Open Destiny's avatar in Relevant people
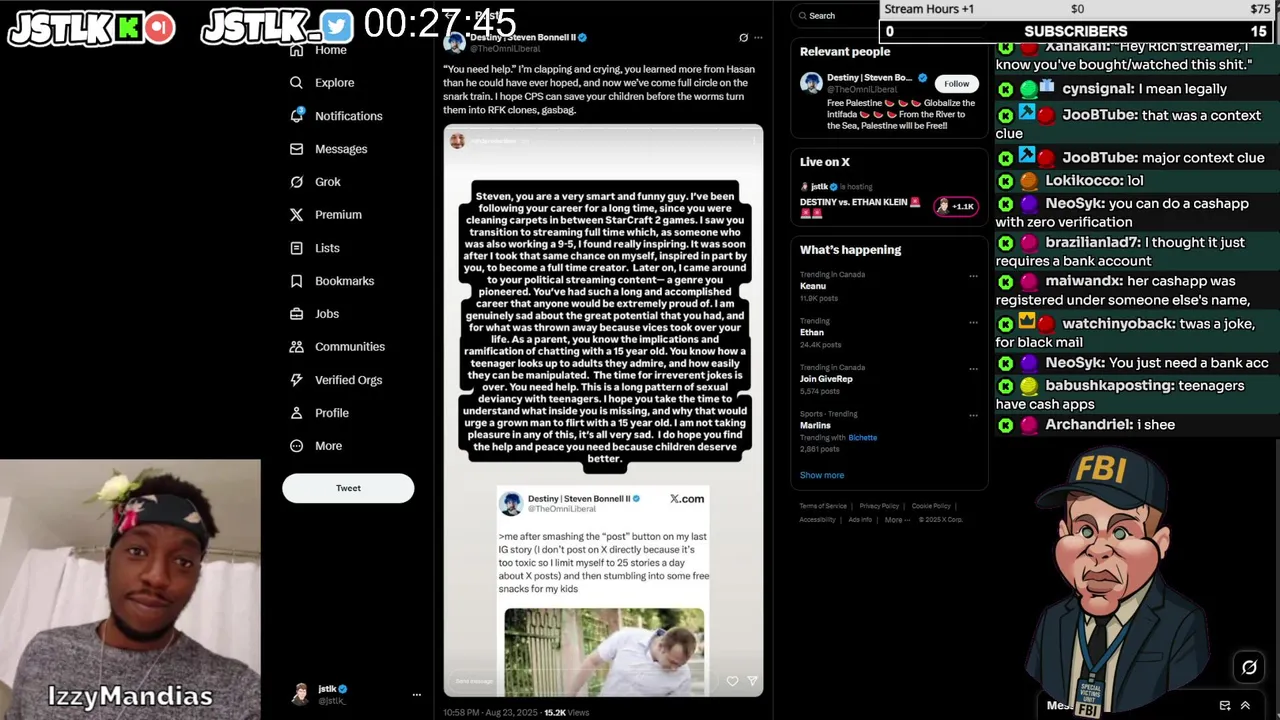Screen dimensions: 1280x720 point(811,83)
